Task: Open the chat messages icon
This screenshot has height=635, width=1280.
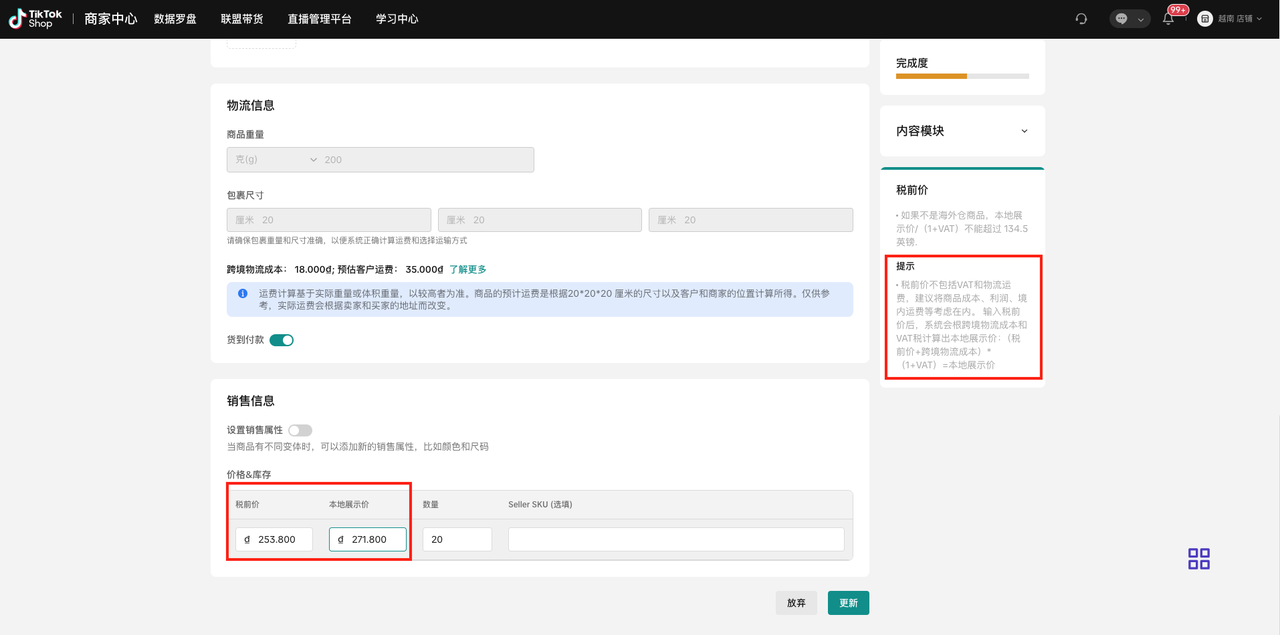Action: pyautogui.click(x=1121, y=19)
